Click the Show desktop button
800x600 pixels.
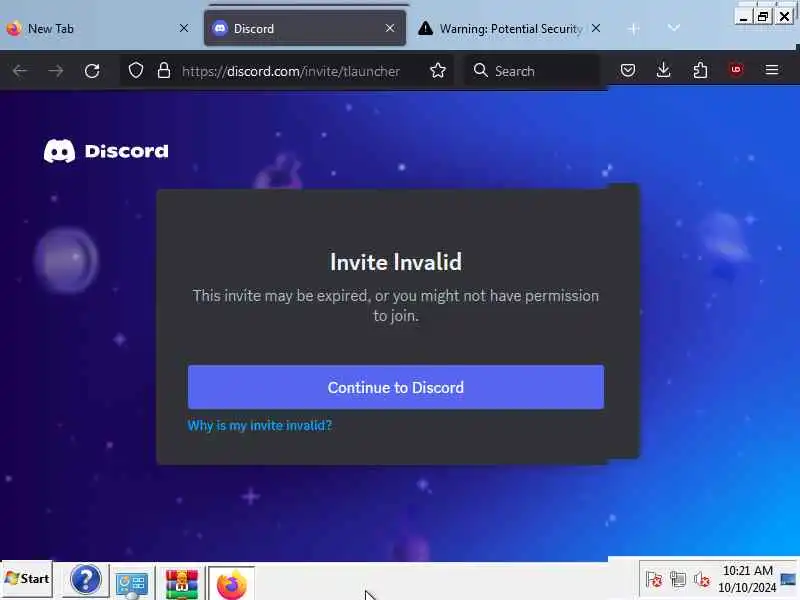point(788,580)
